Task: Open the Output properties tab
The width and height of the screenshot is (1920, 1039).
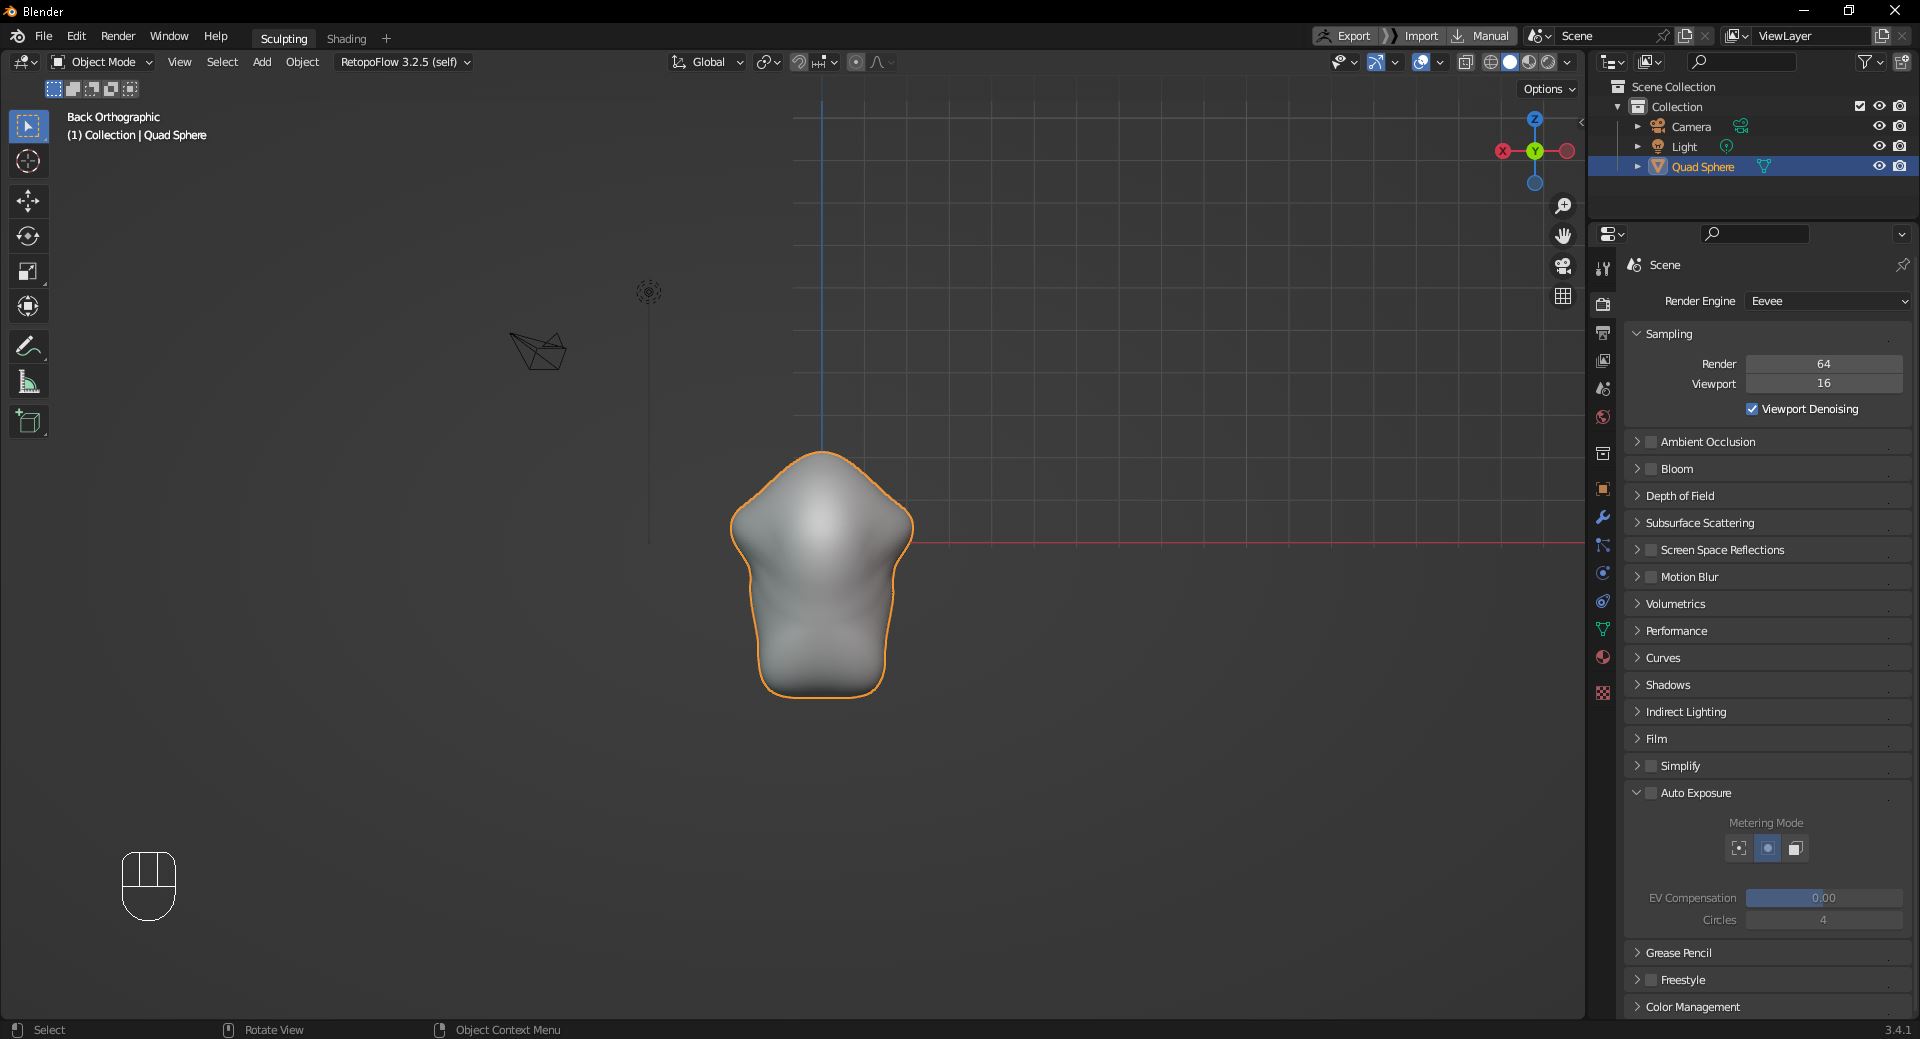Action: click(x=1603, y=332)
